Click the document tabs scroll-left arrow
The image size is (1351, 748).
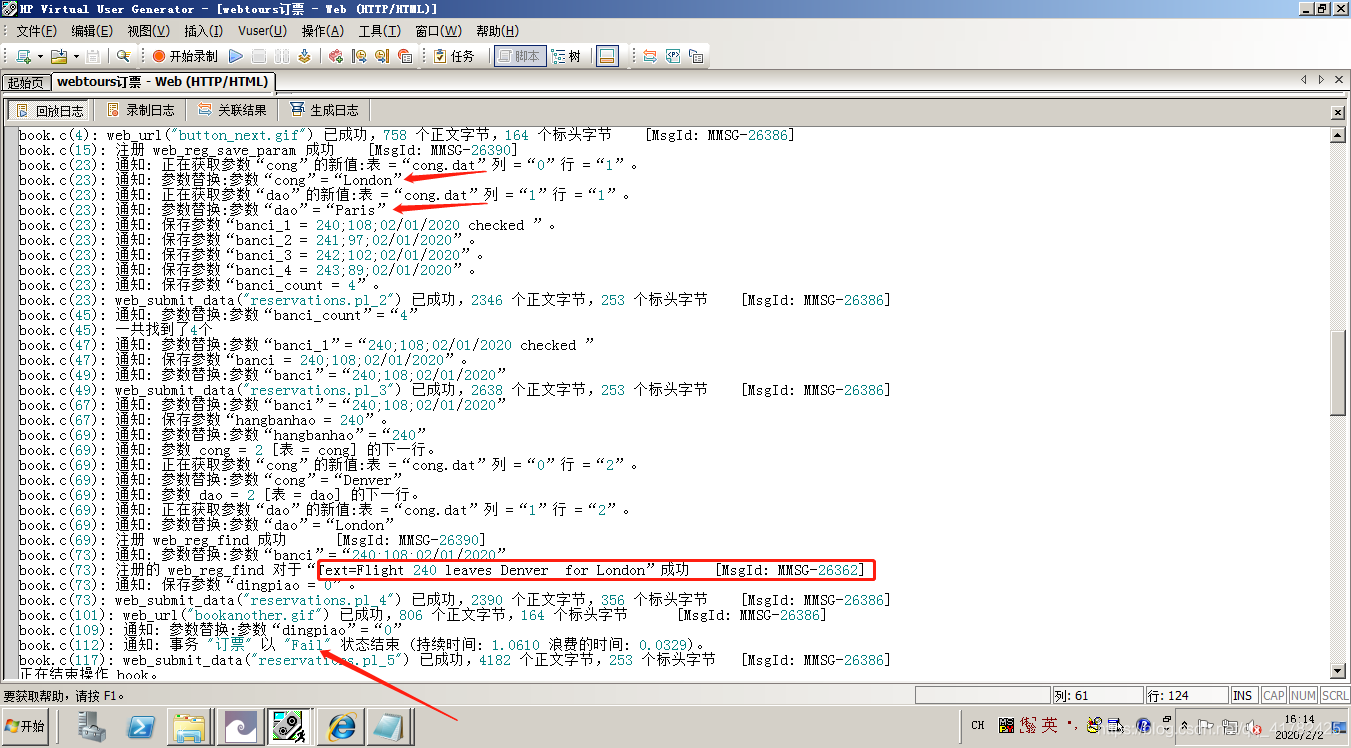[x=1304, y=79]
